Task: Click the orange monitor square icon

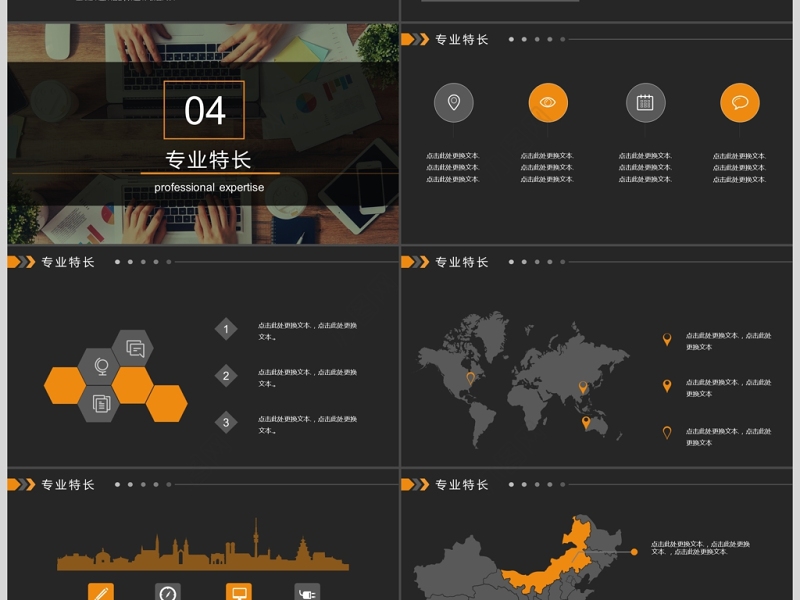Action: (x=238, y=592)
